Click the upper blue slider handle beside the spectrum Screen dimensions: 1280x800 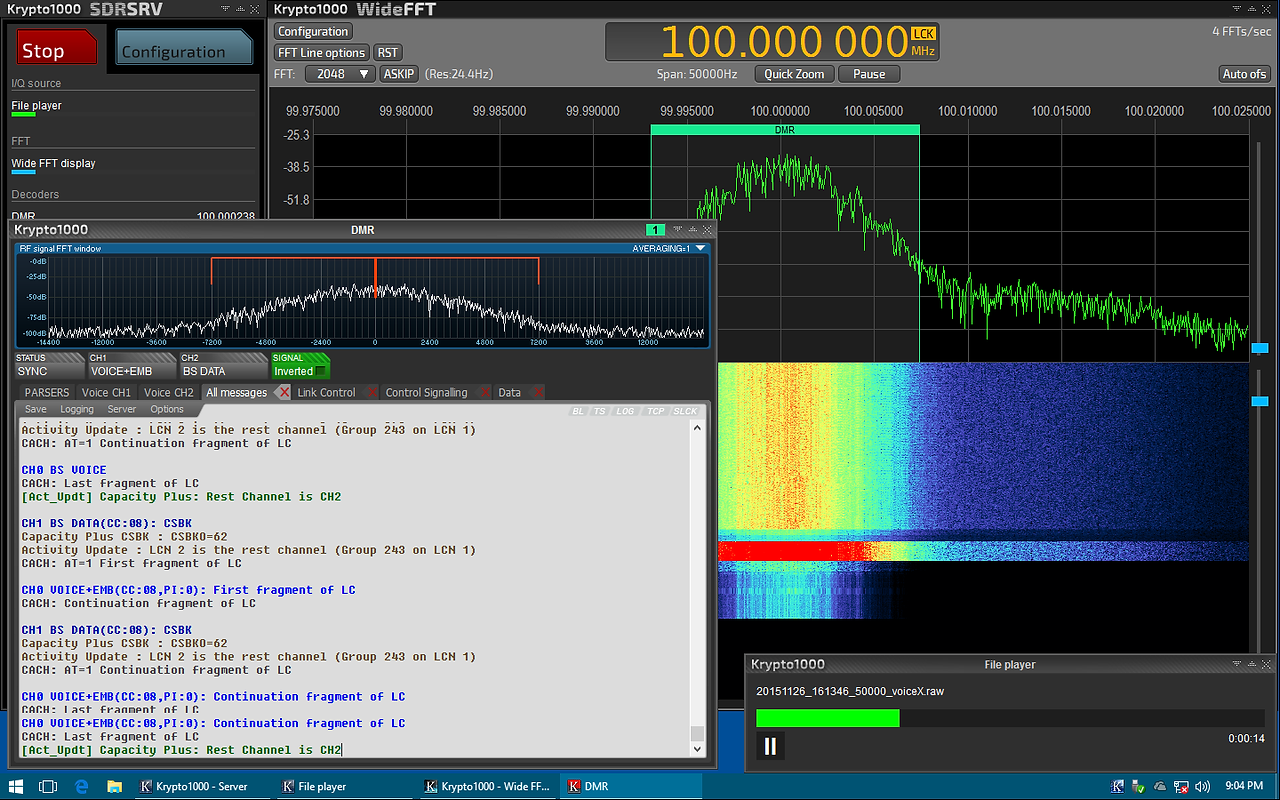(1260, 348)
